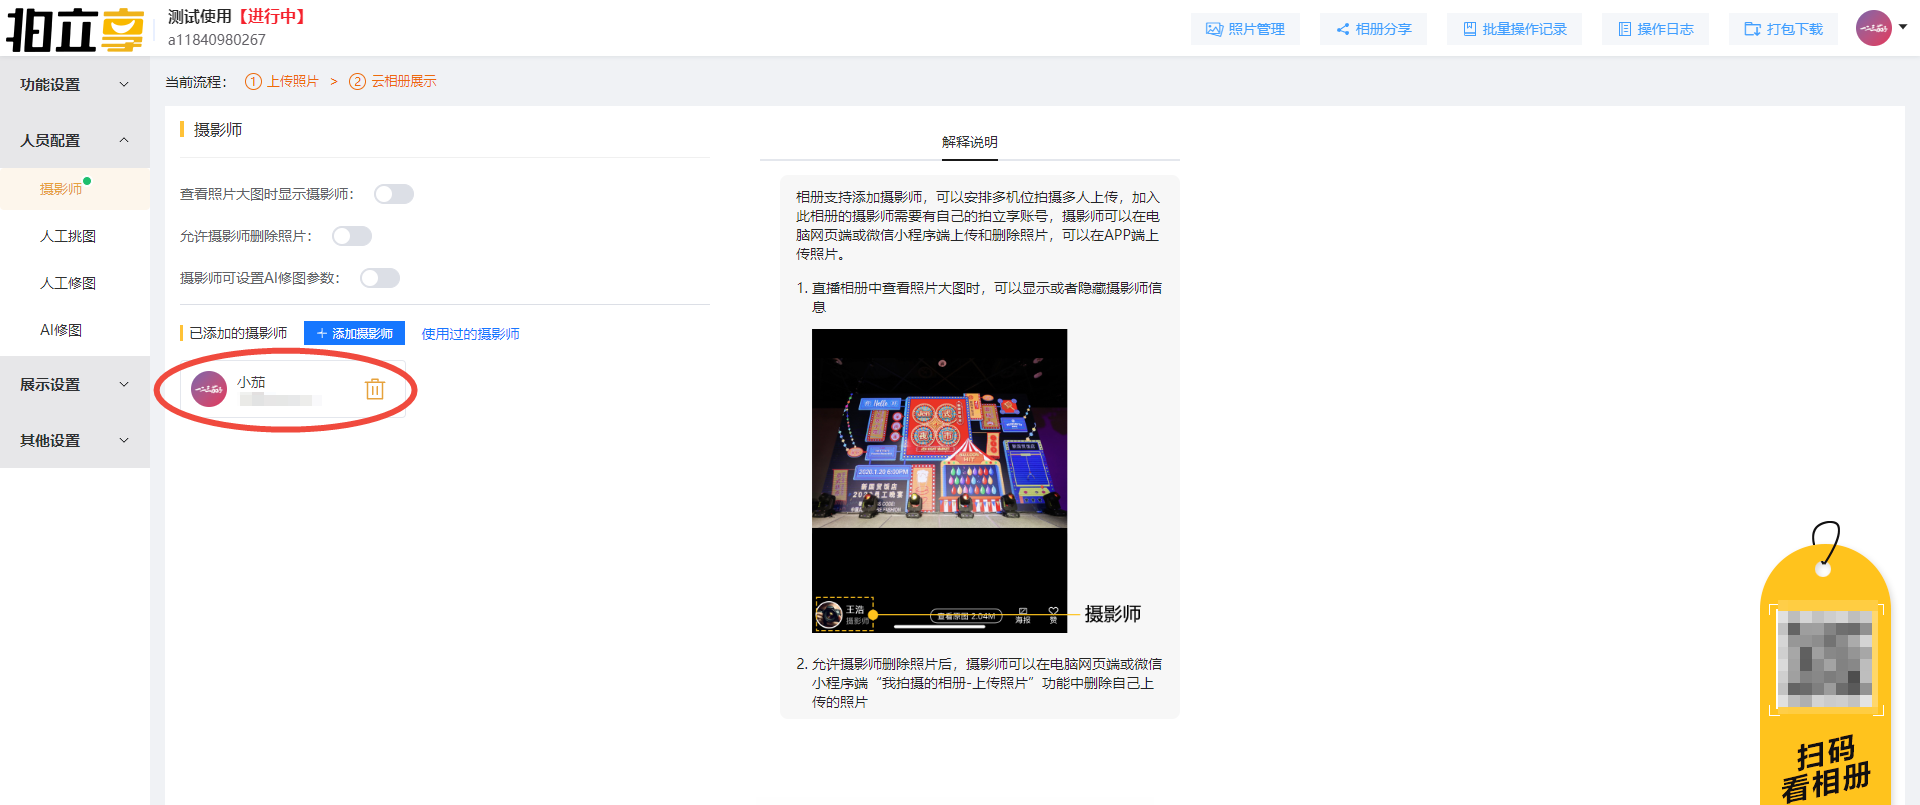Click photographer 小茄 avatar

coord(209,389)
